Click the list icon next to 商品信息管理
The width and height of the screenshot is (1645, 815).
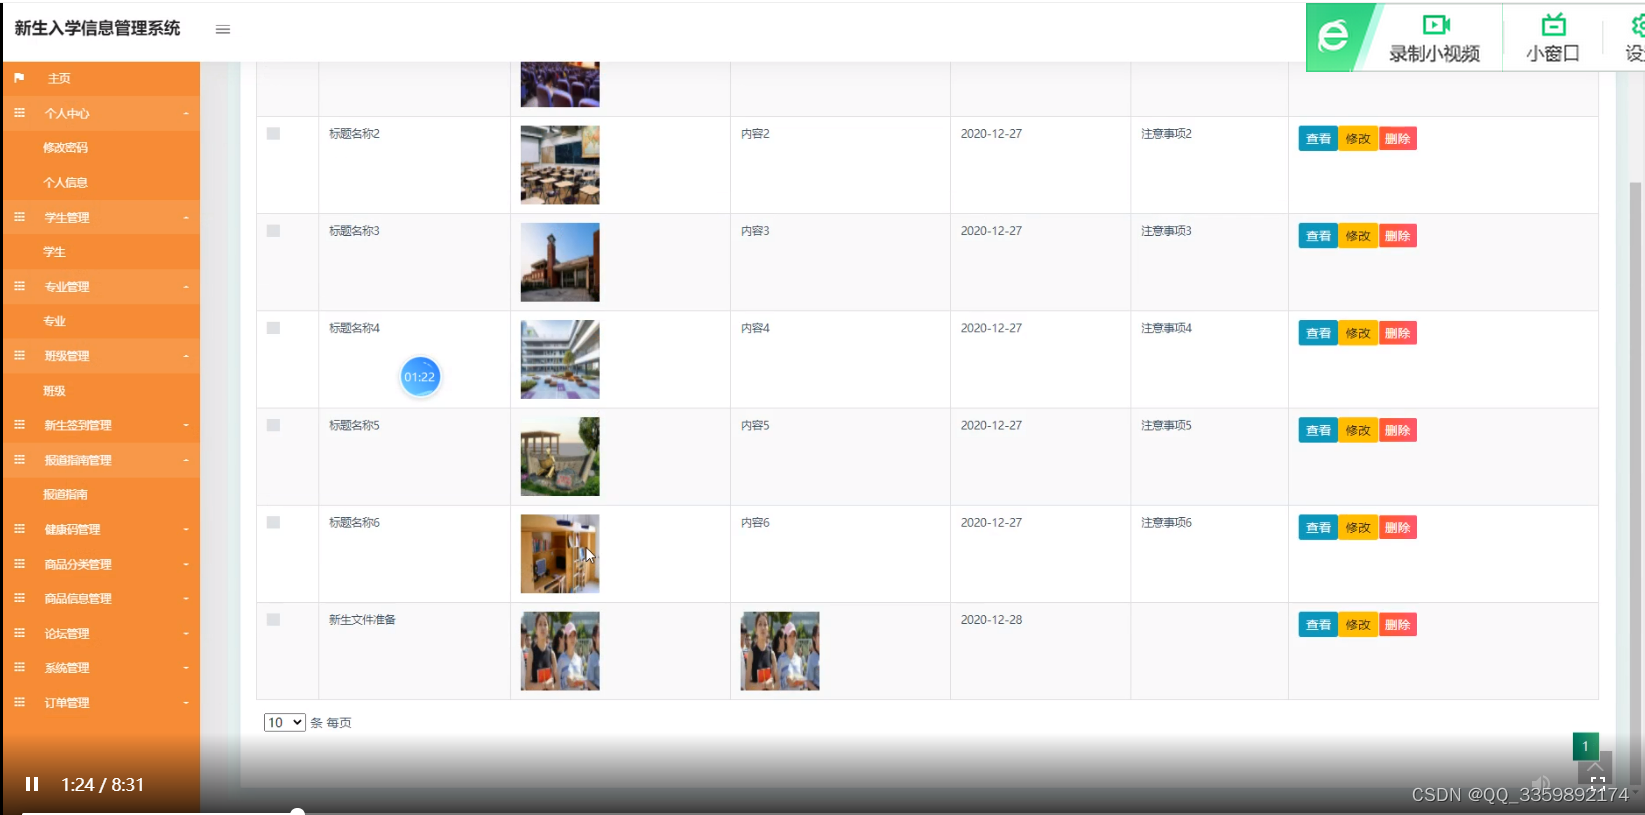tap(19, 598)
